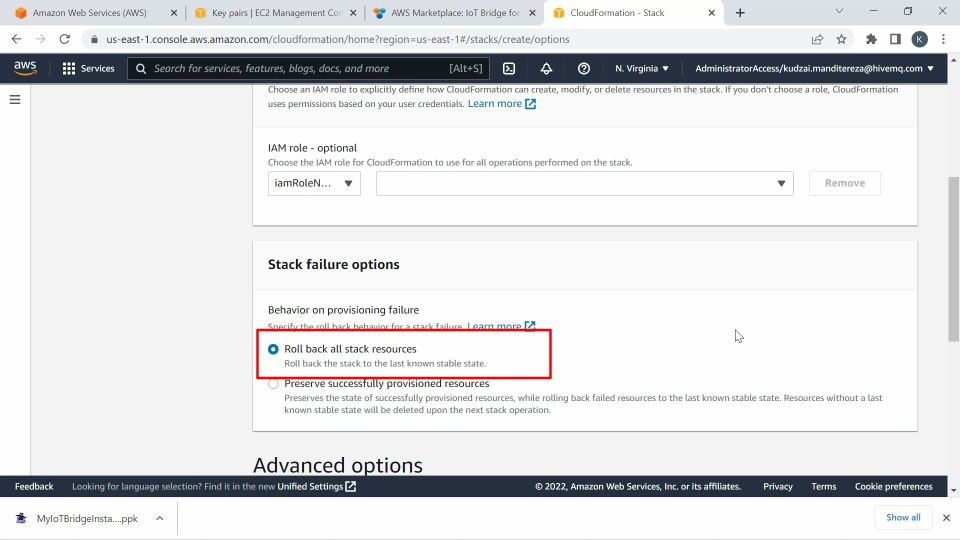Open the browser extensions puzzle icon

click(871, 39)
